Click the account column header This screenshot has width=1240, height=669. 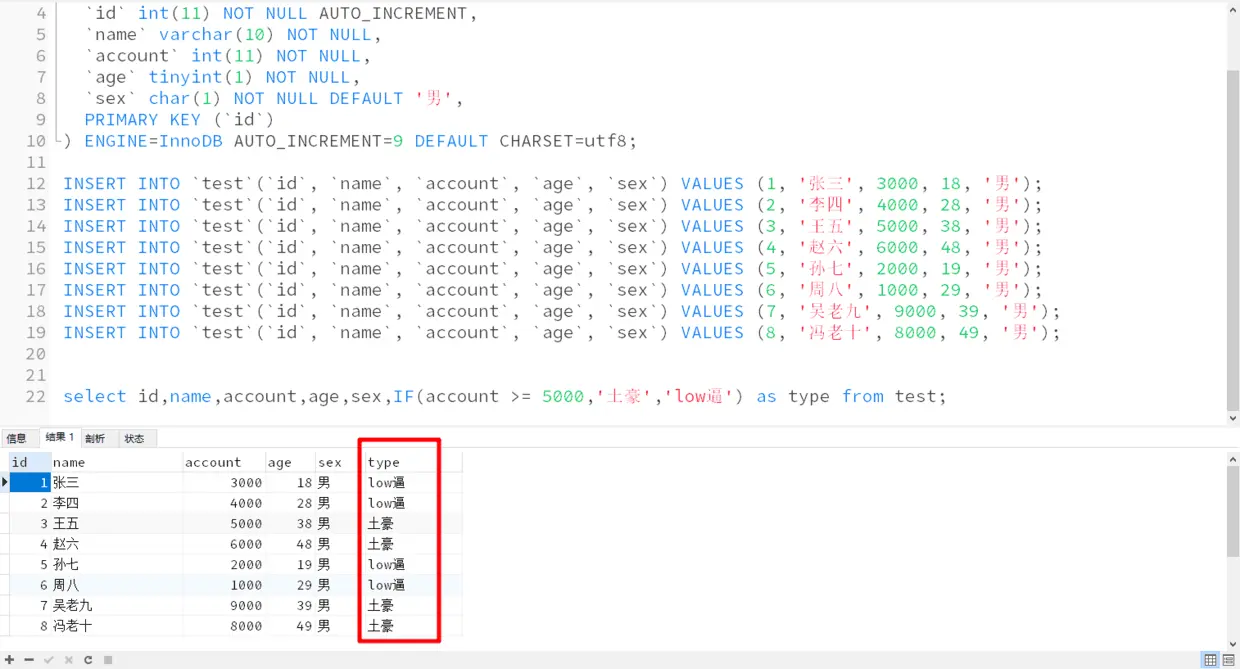224,462
